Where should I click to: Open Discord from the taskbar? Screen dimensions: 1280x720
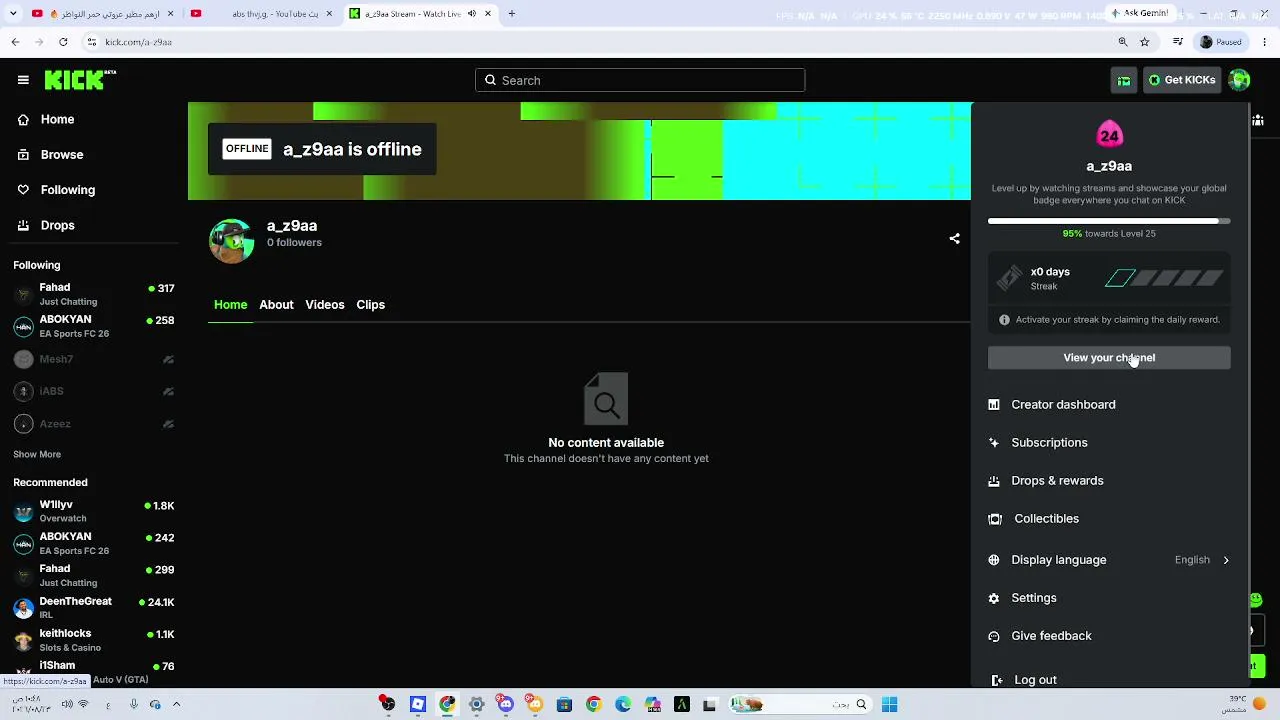pyautogui.click(x=506, y=705)
